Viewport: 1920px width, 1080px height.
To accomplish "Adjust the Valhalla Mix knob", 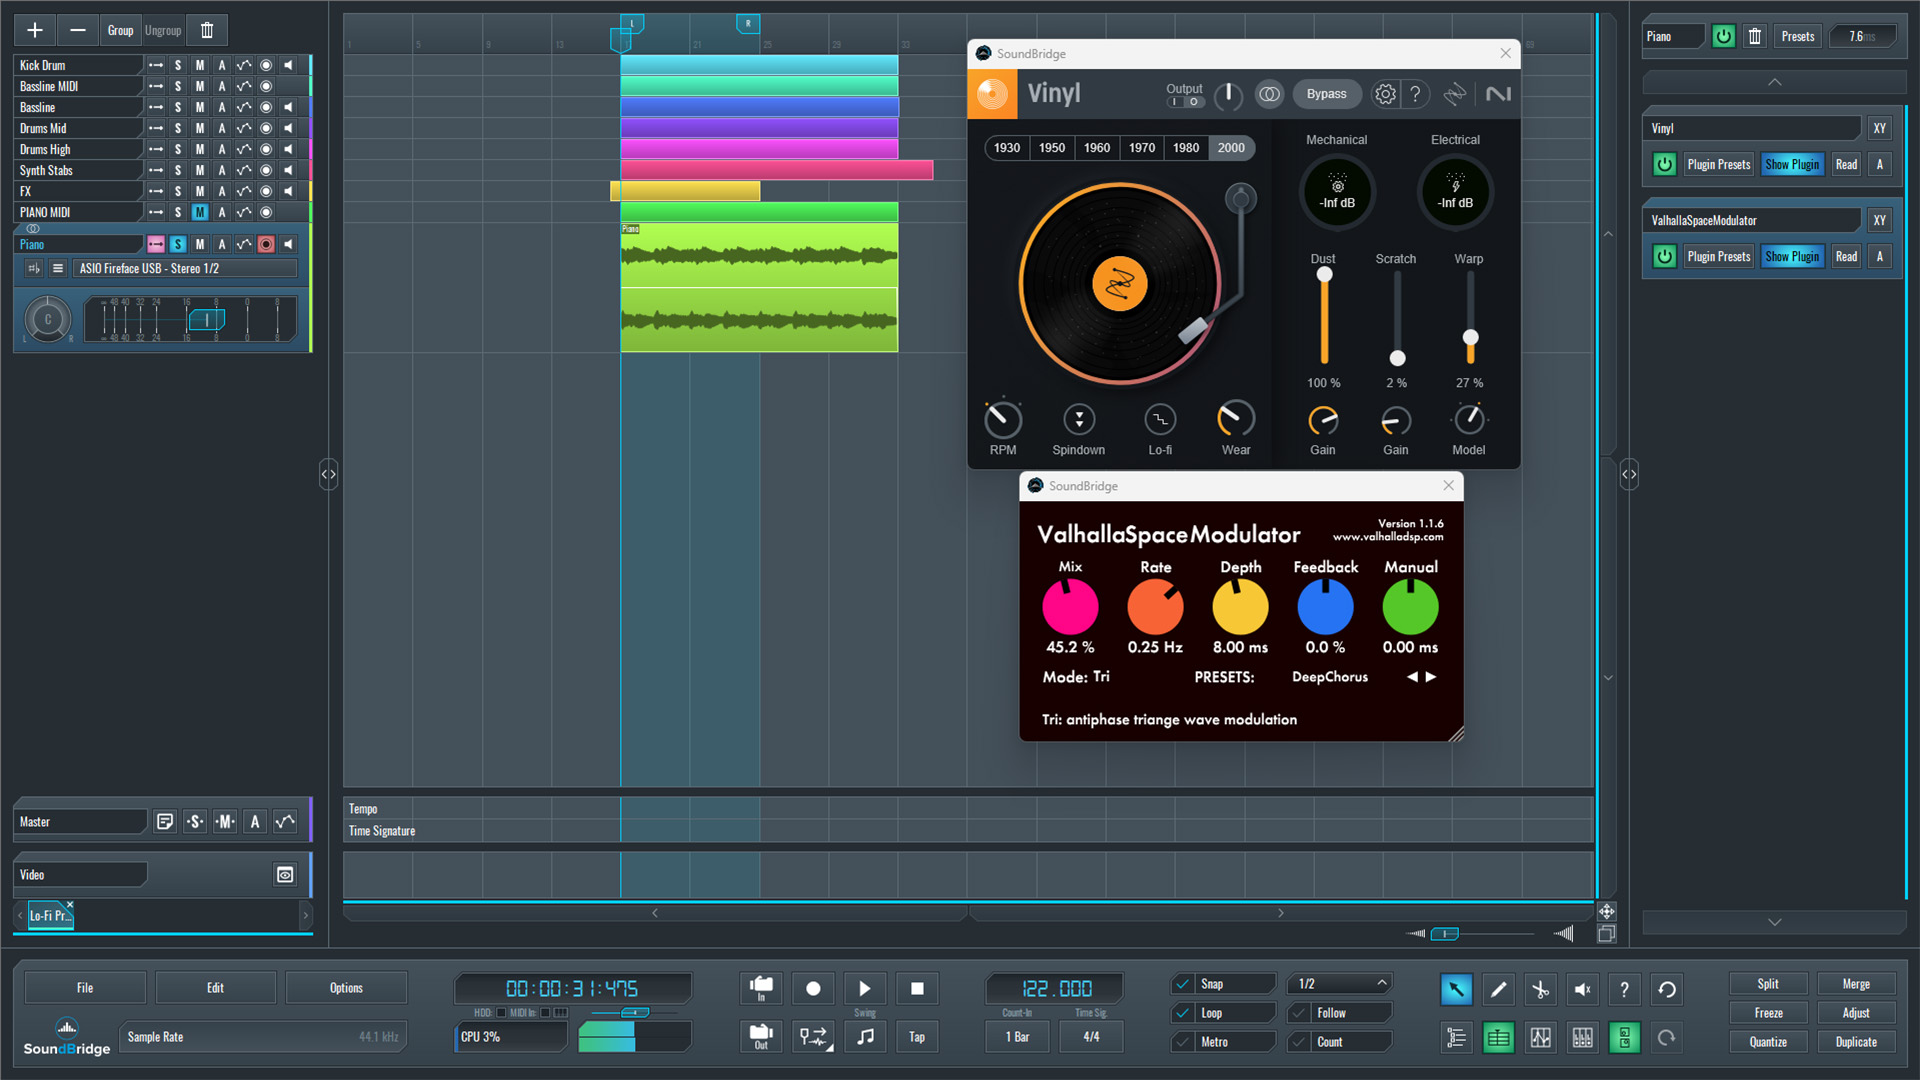I will click(x=1070, y=607).
